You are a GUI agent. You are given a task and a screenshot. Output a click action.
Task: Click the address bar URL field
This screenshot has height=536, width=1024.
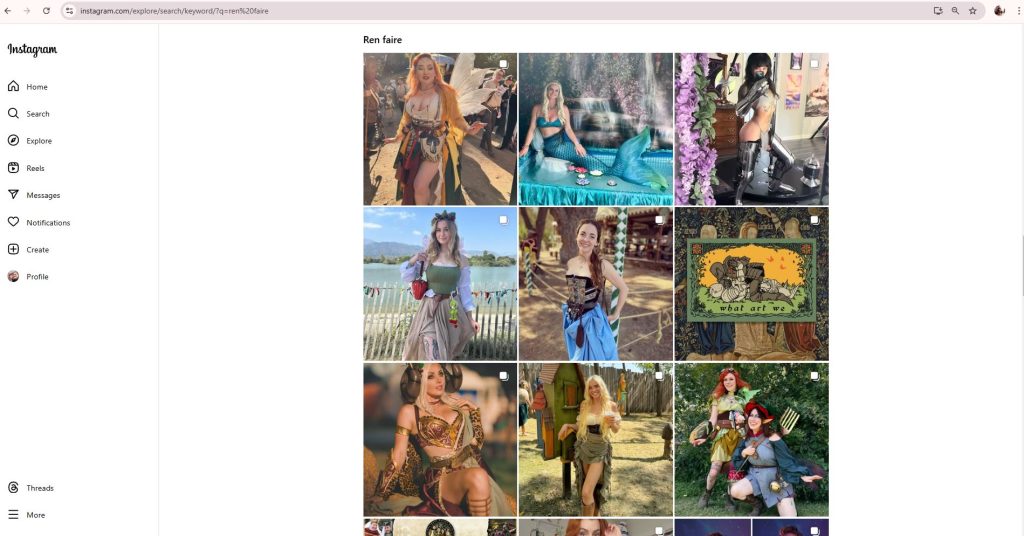pos(400,10)
